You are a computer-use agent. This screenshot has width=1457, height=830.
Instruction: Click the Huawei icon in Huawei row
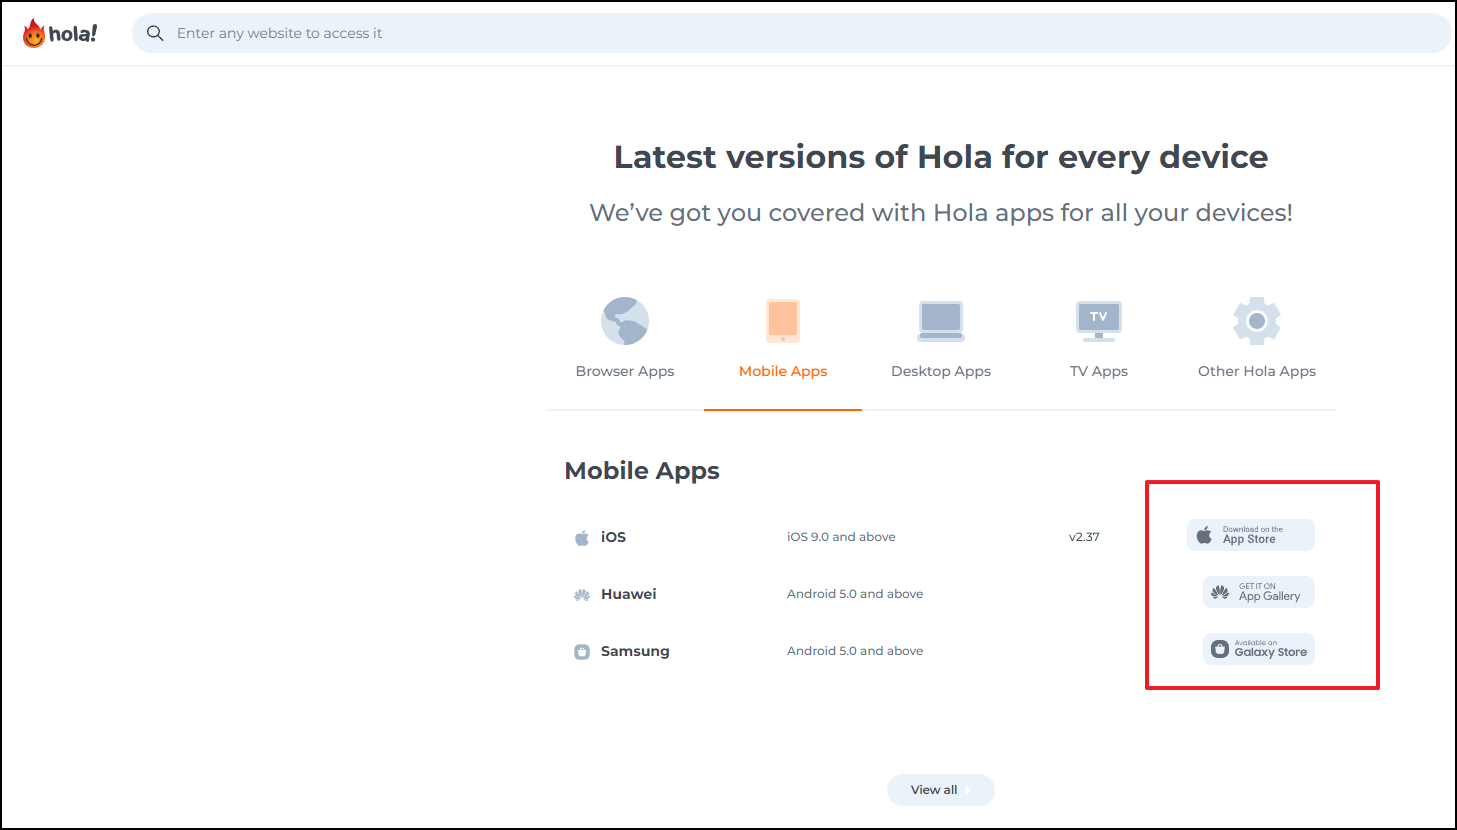pos(582,595)
